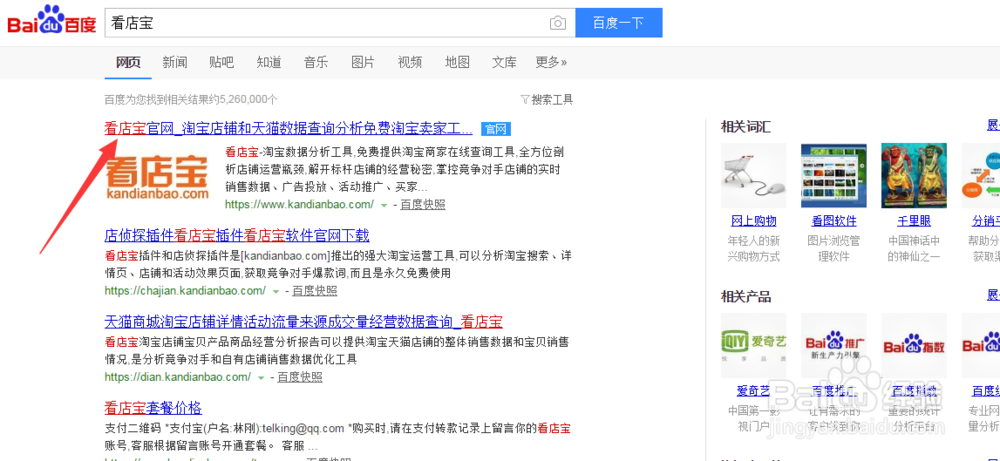The width and height of the screenshot is (1000, 461).
Task: Click the 爱奇艺 iQIYI logo icon
Action: 754,345
